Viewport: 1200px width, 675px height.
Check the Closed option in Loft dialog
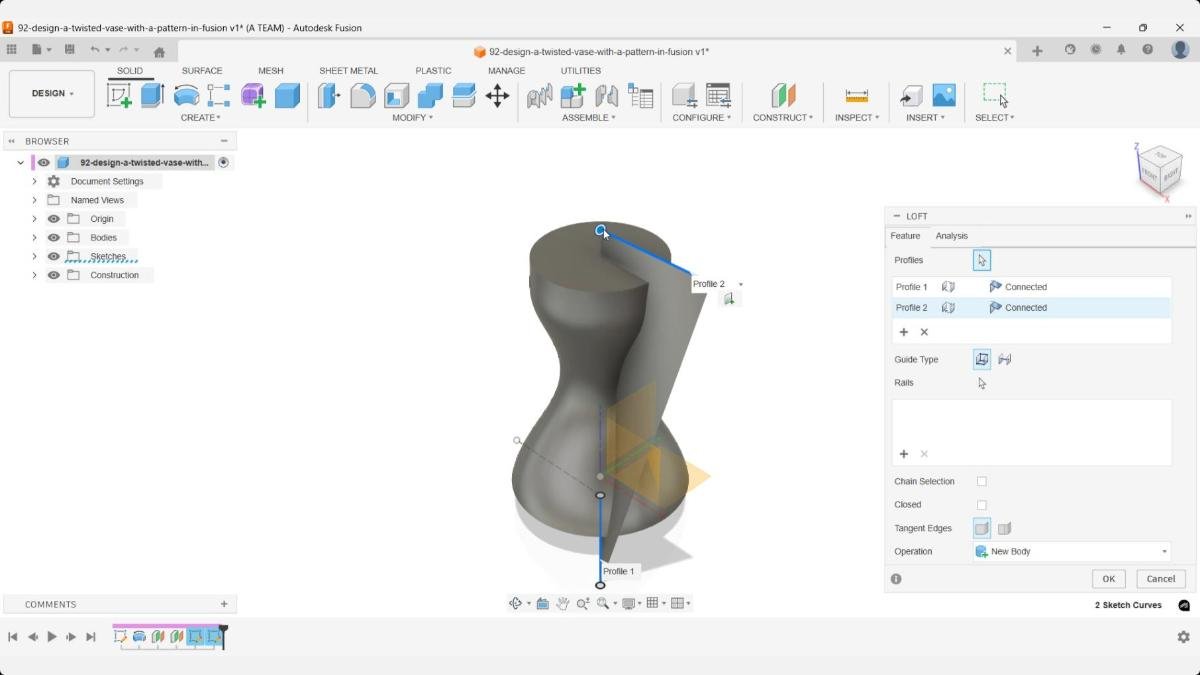[x=981, y=504]
